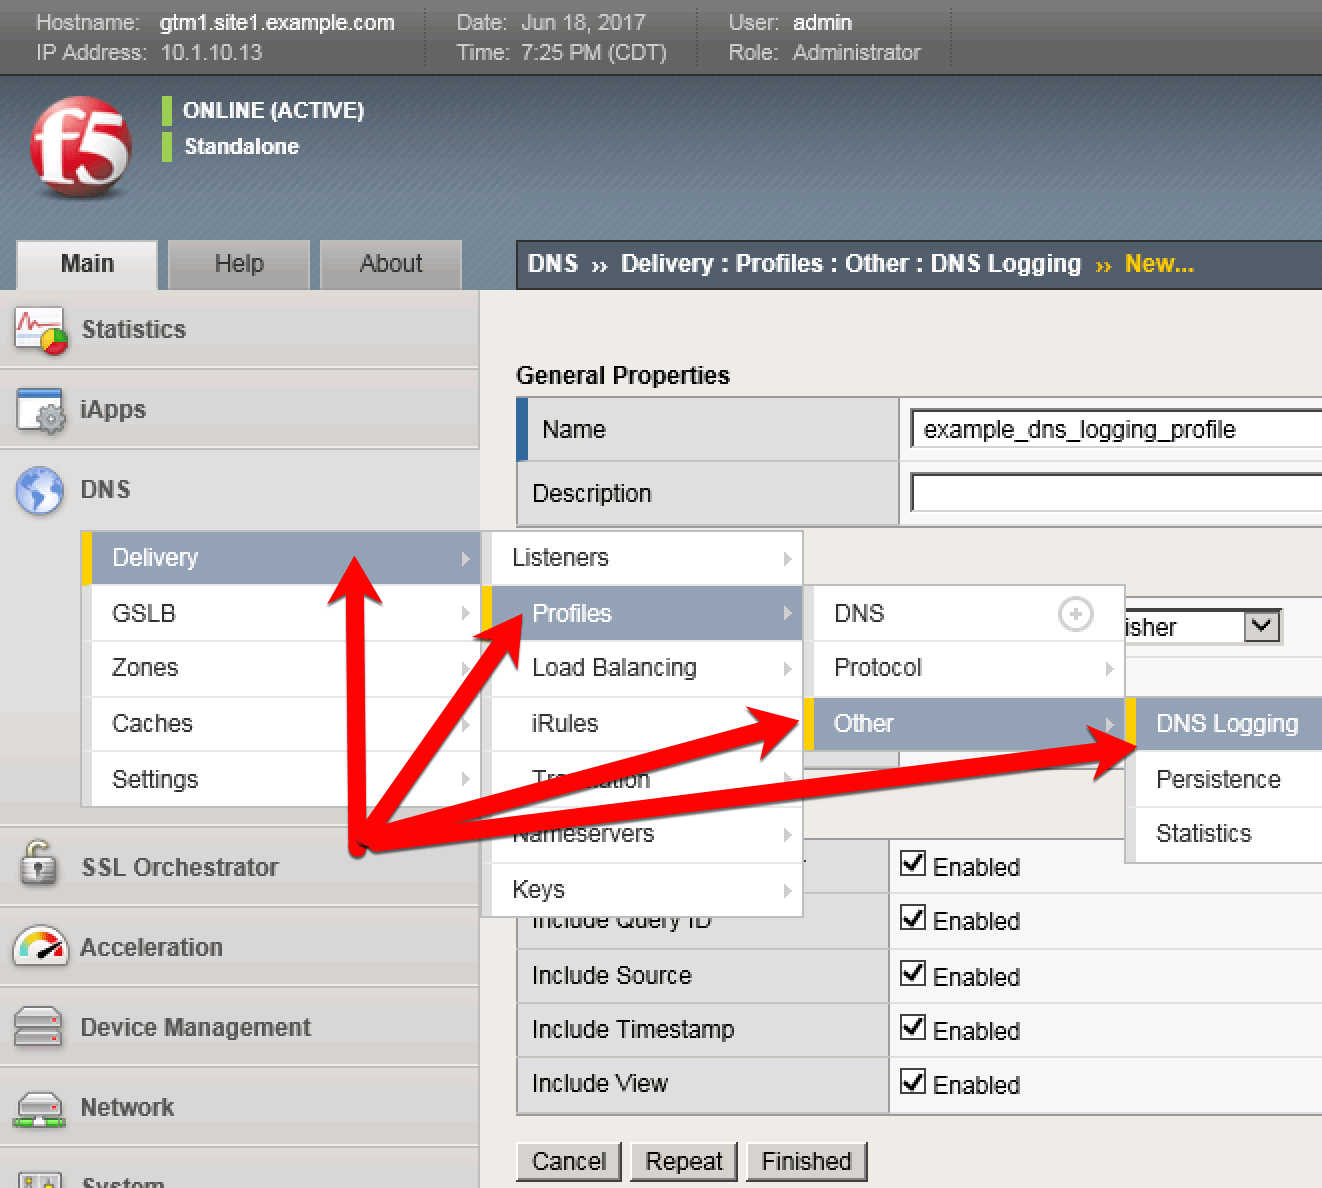Viewport: 1322px width, 1188px height.
Task: Open the publisher dropdown arrow
Action: click(1262, 626)
